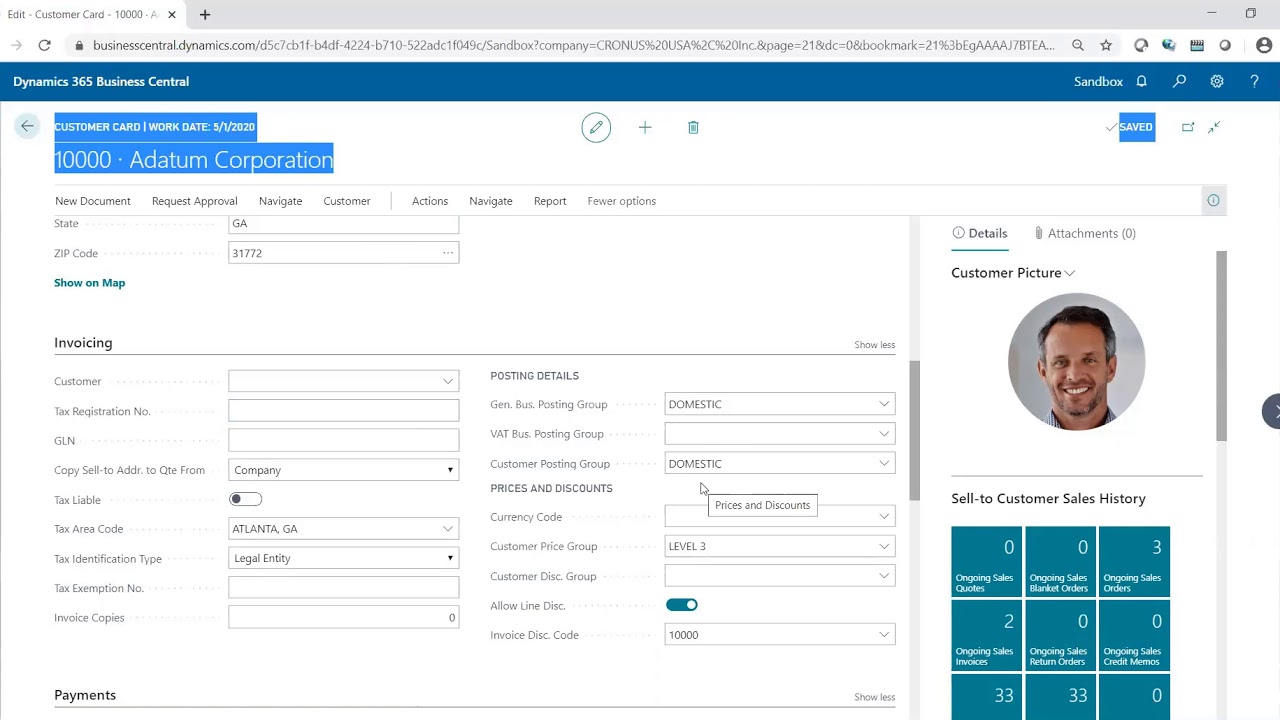Click the plus icon to create new customer
This screenshot has height=720, width=1280.
tap(645, 127)
